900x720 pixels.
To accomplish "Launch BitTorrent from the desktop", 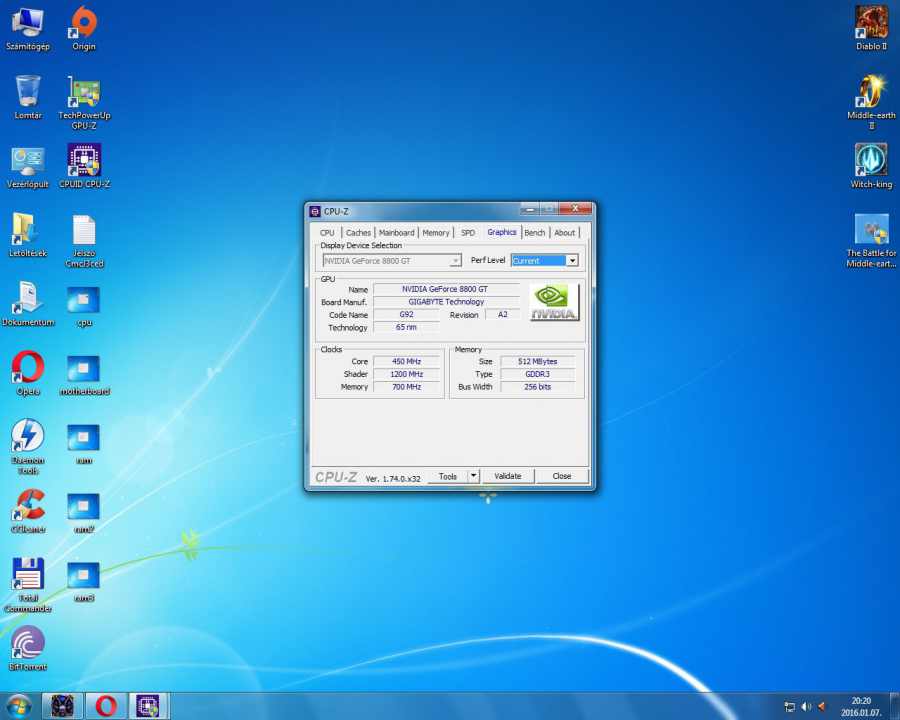I will [x=28, y=649].
